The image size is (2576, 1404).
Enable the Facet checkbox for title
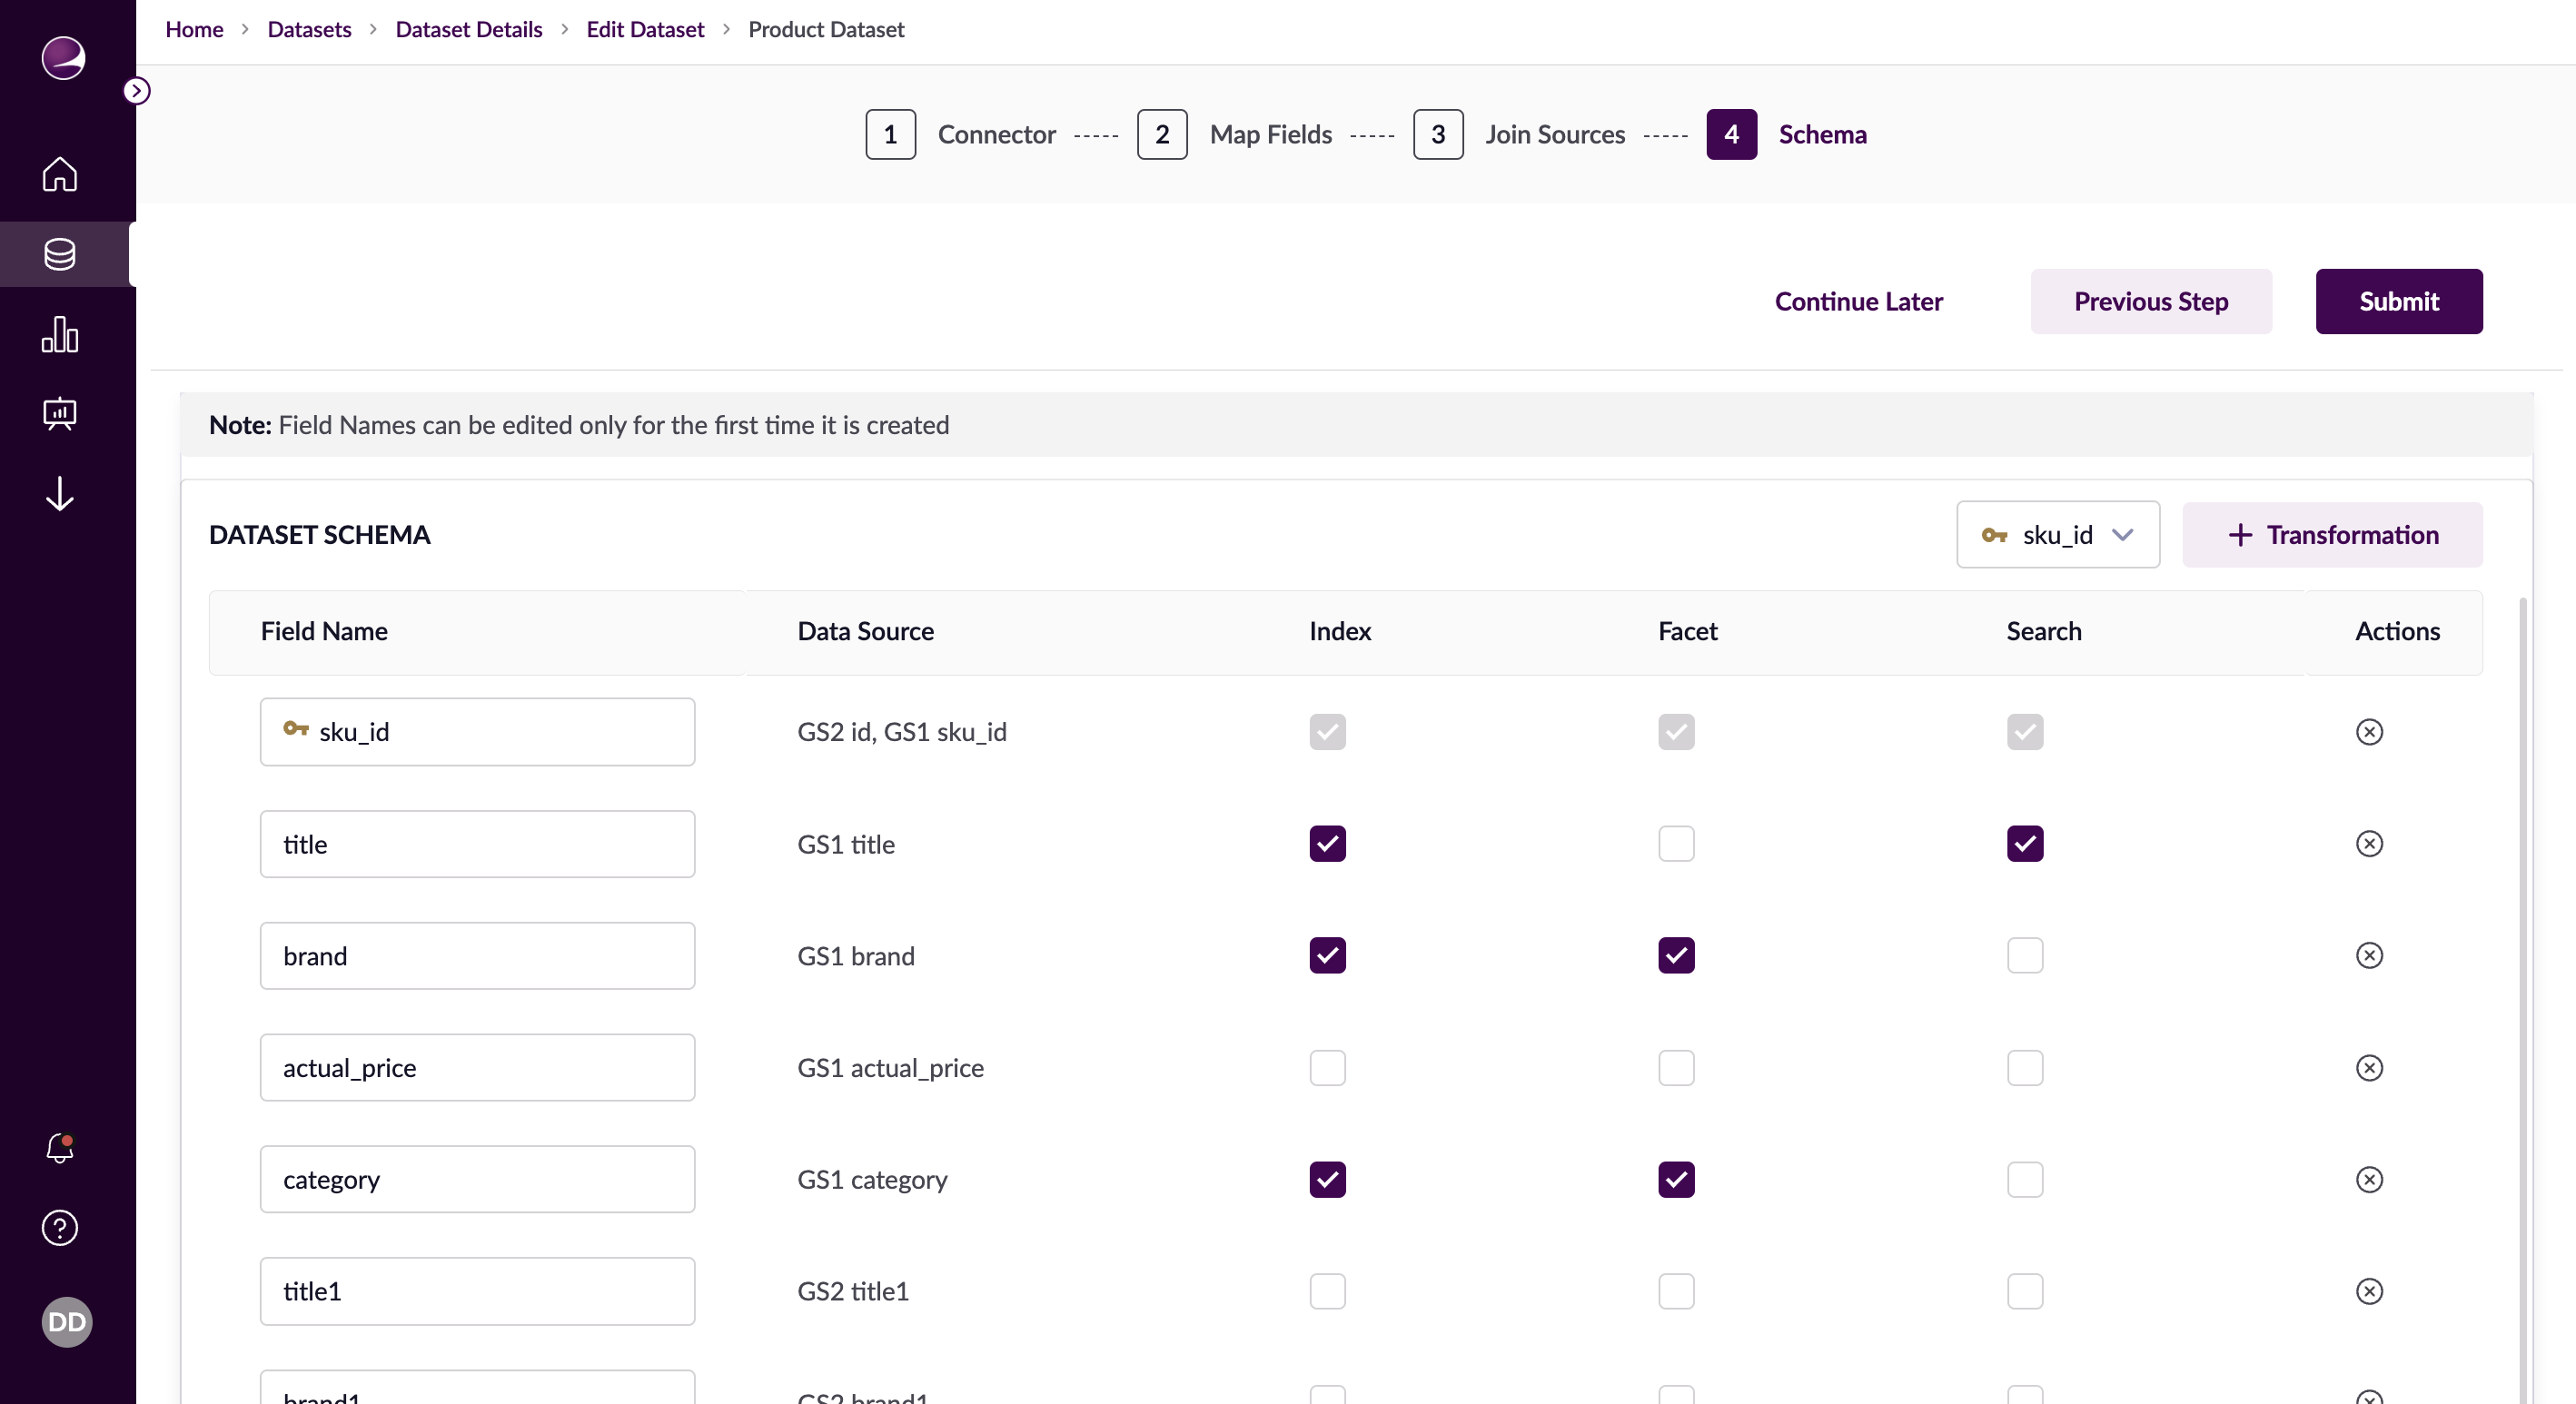[x=1676, y=844]
